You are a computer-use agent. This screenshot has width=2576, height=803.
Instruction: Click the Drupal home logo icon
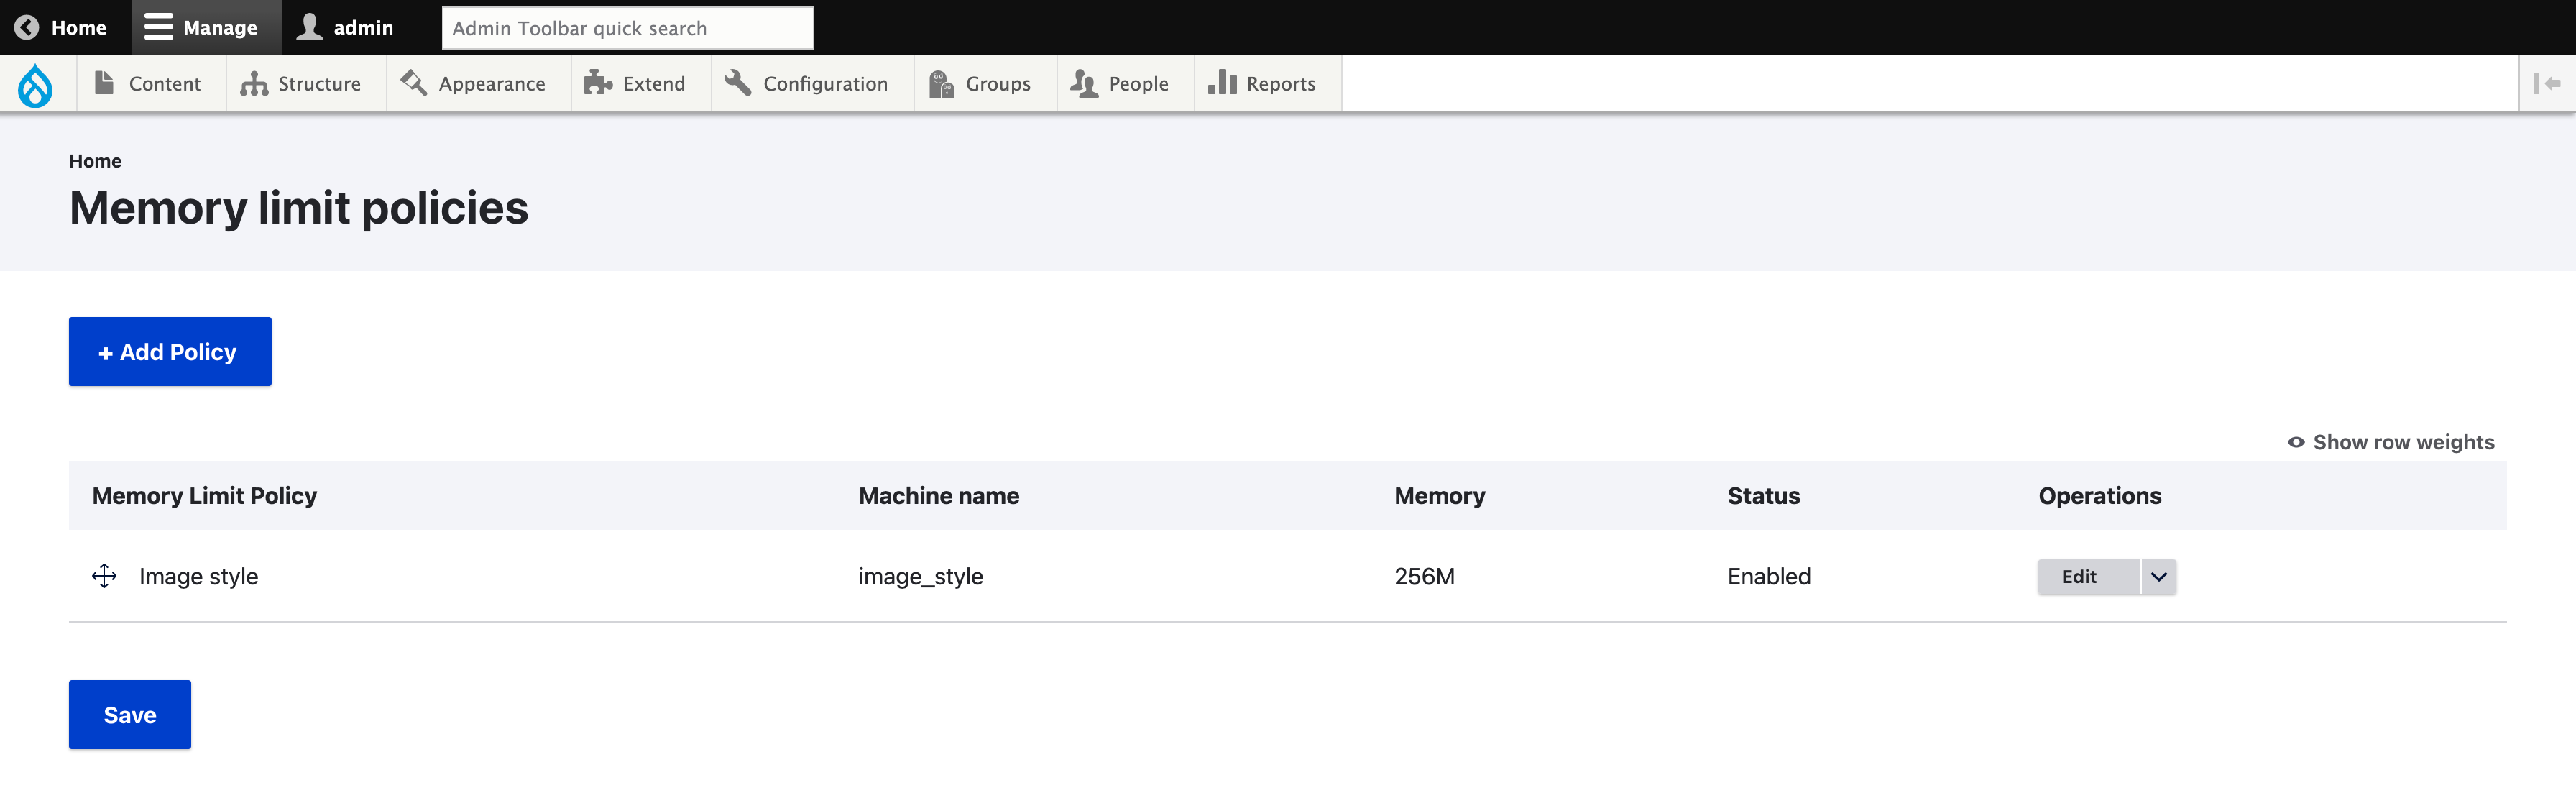(36, 82)
